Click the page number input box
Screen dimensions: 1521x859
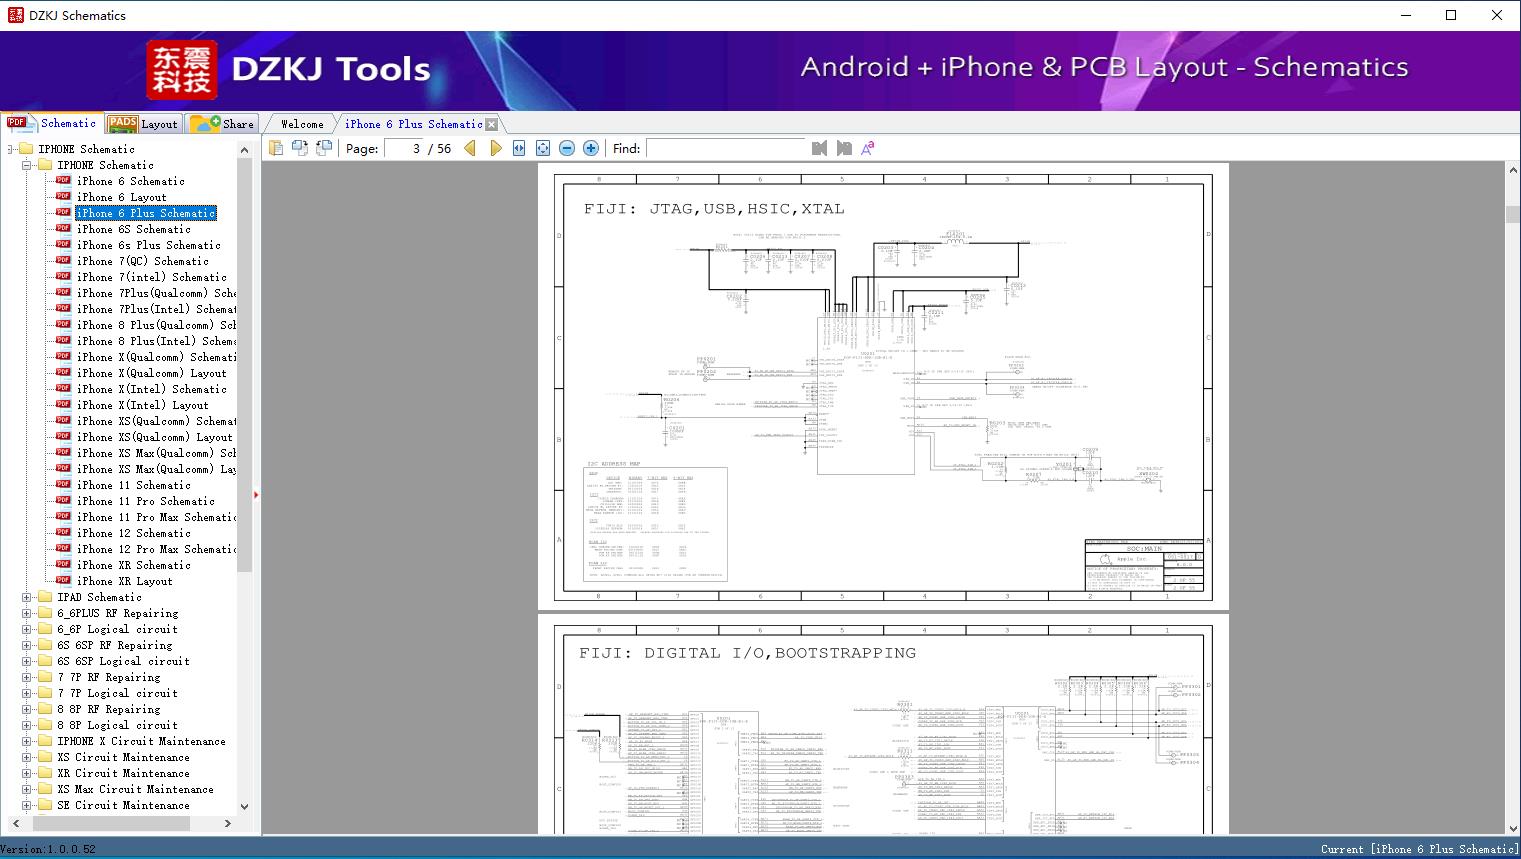(404, 148)
